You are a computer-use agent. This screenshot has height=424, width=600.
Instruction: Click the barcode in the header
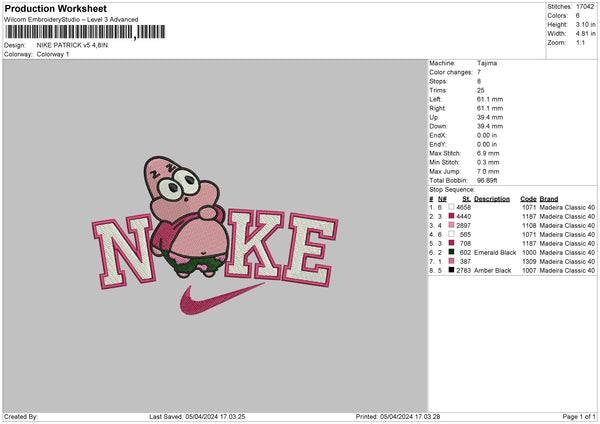click(85, 32)
